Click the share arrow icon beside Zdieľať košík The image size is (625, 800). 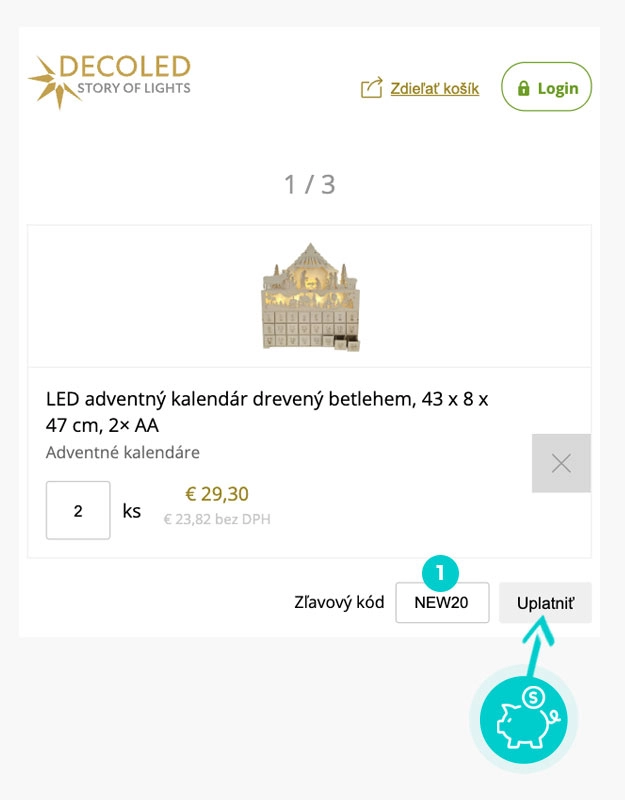[x=370, y=87]
